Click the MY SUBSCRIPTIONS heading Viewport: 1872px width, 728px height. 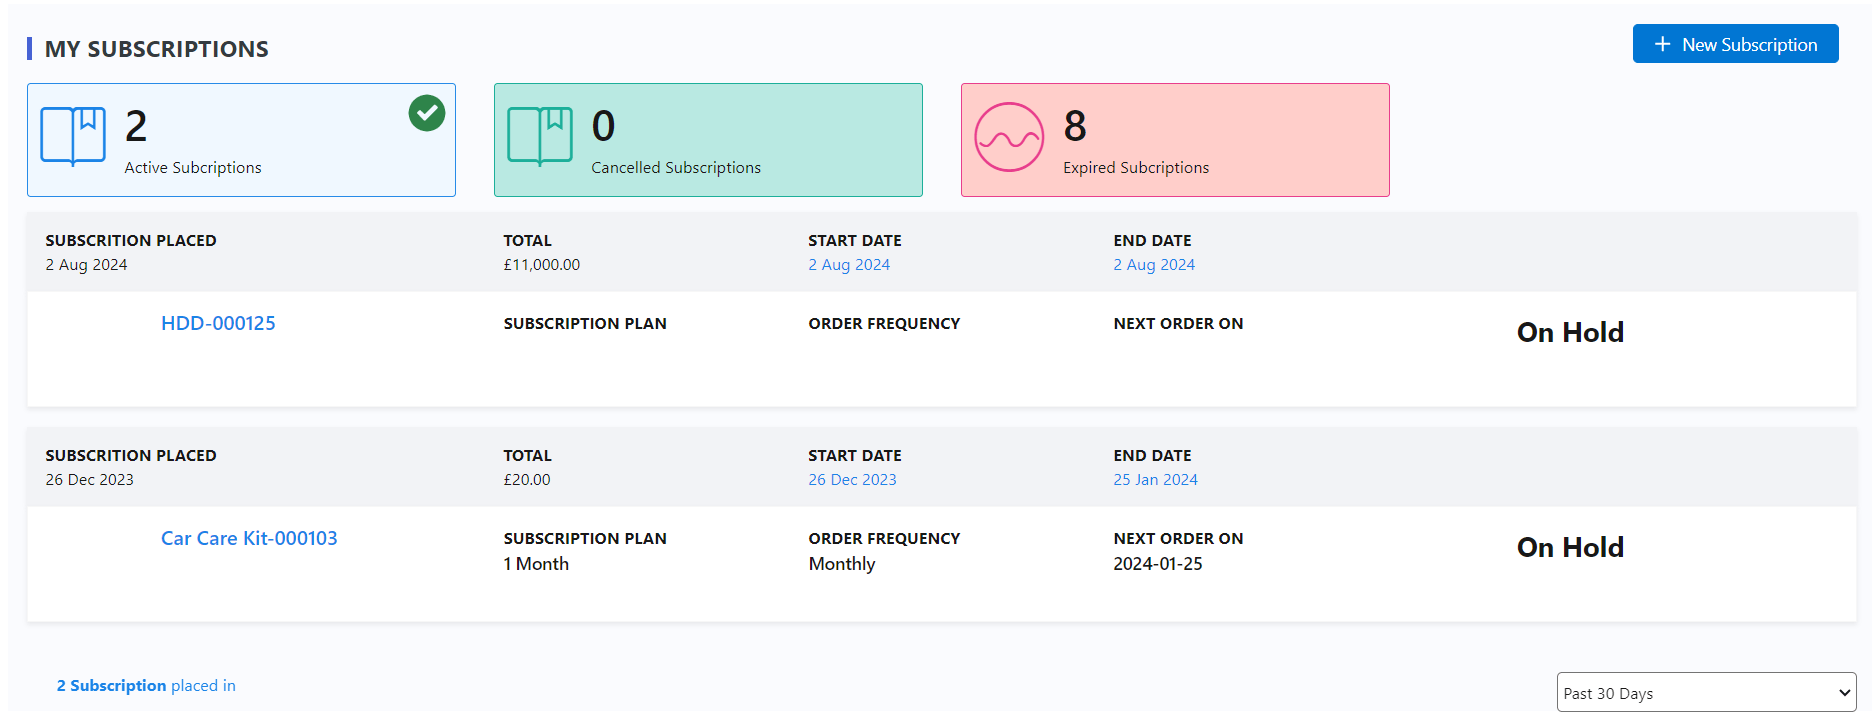click(x=157, y=49)
